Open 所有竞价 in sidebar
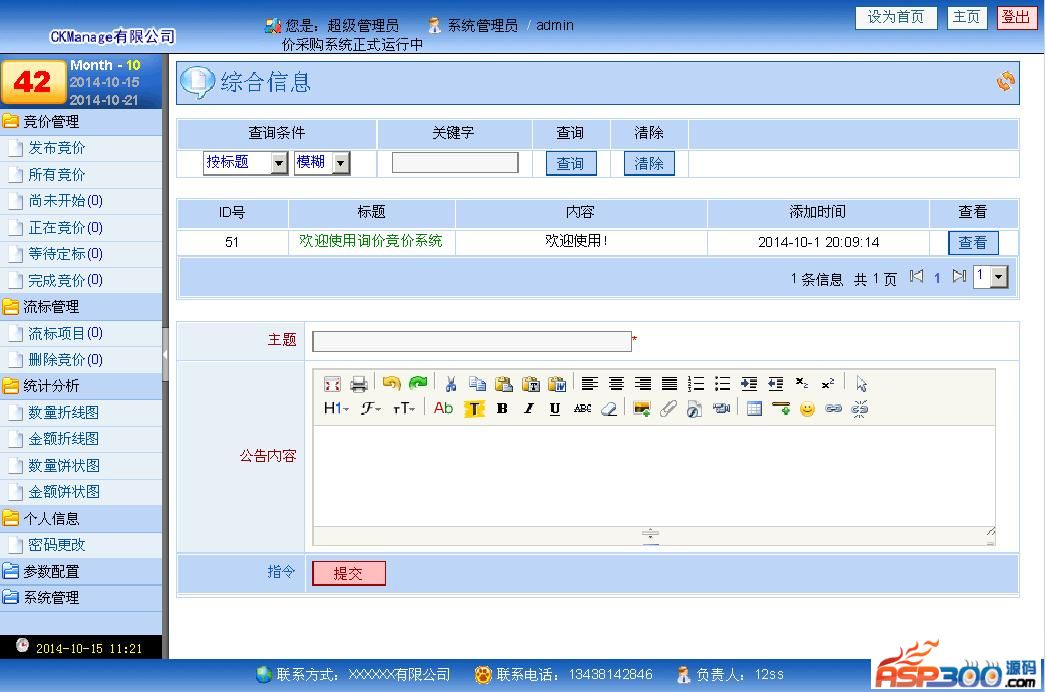The height and width of the screenshot is (692, 1046). 57,175
